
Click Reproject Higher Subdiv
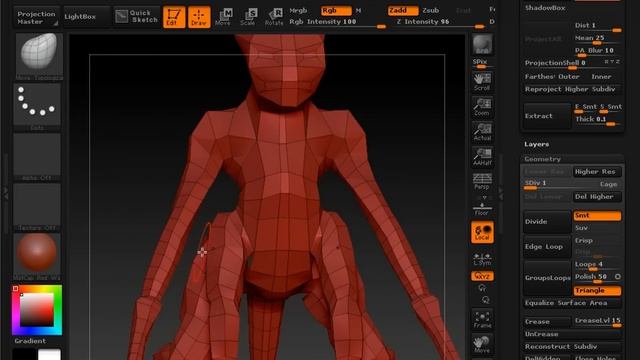coord(572,89)
